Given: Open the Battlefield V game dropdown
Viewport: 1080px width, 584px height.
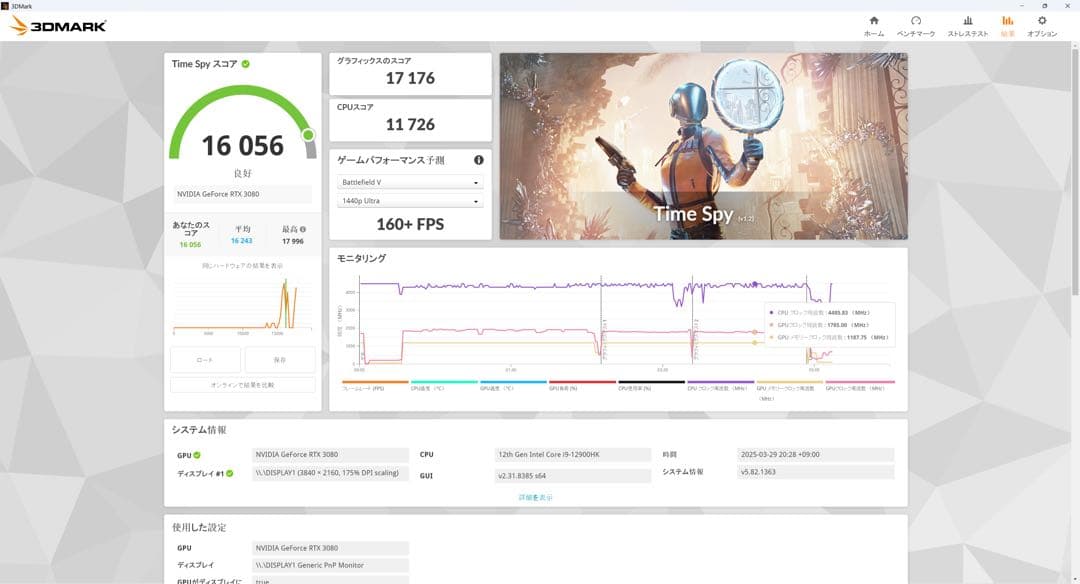Looking at the screenshot, I should (x=410, y=182).
